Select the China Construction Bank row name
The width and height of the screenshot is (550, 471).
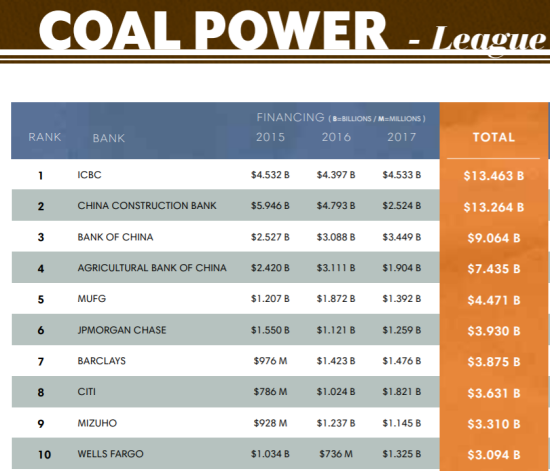coord(147,206)
